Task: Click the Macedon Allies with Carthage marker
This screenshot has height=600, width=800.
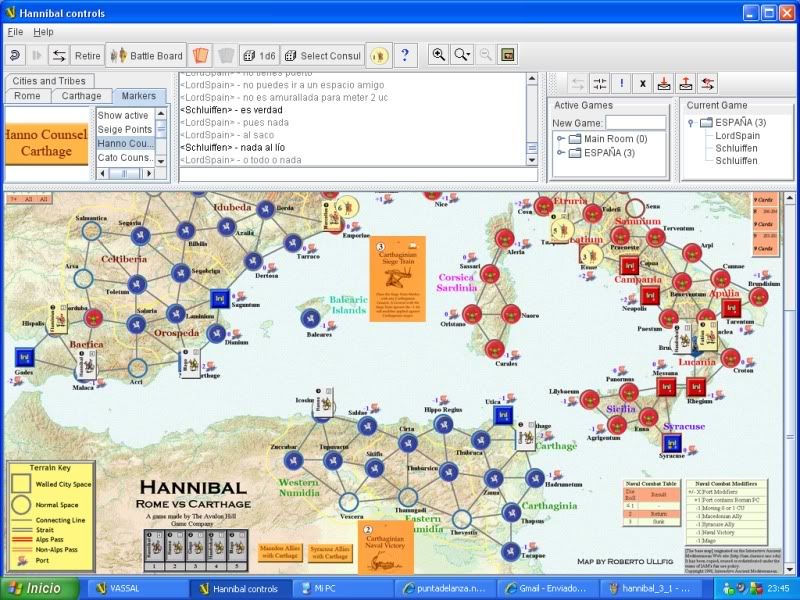Action: [280, 552]
